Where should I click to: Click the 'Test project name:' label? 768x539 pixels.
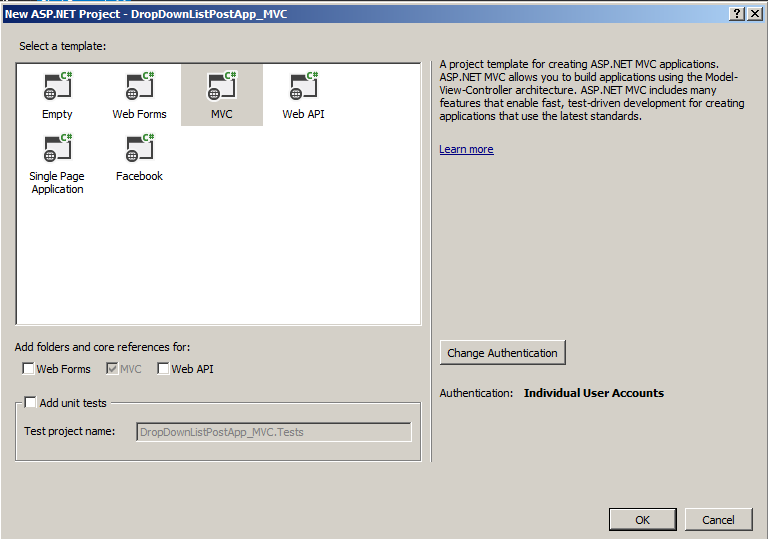(x=70, y=431)
